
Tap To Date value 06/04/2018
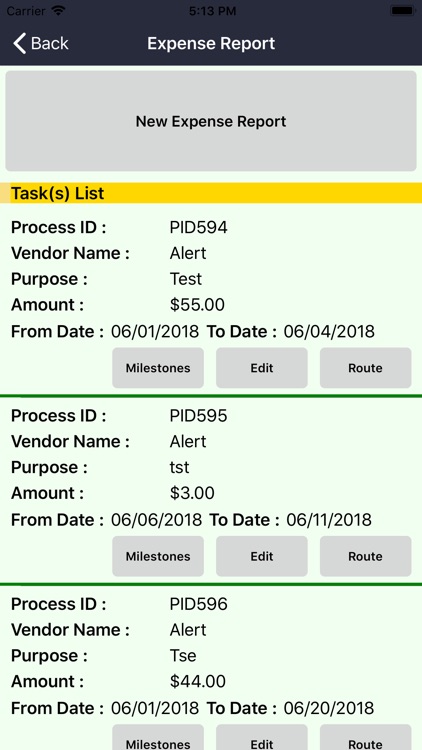point(329,331)
